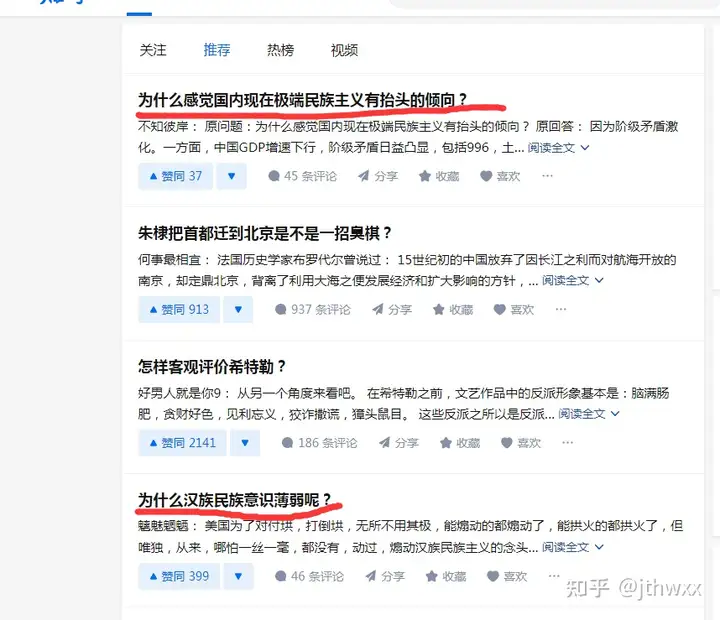Downvote the 希特勒 answer with the down arrow
The image size is (720, 620).
click(245, 443)
